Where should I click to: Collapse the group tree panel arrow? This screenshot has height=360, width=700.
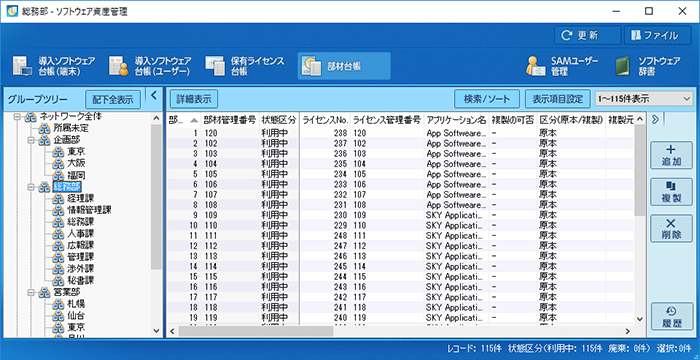[154, 95]
